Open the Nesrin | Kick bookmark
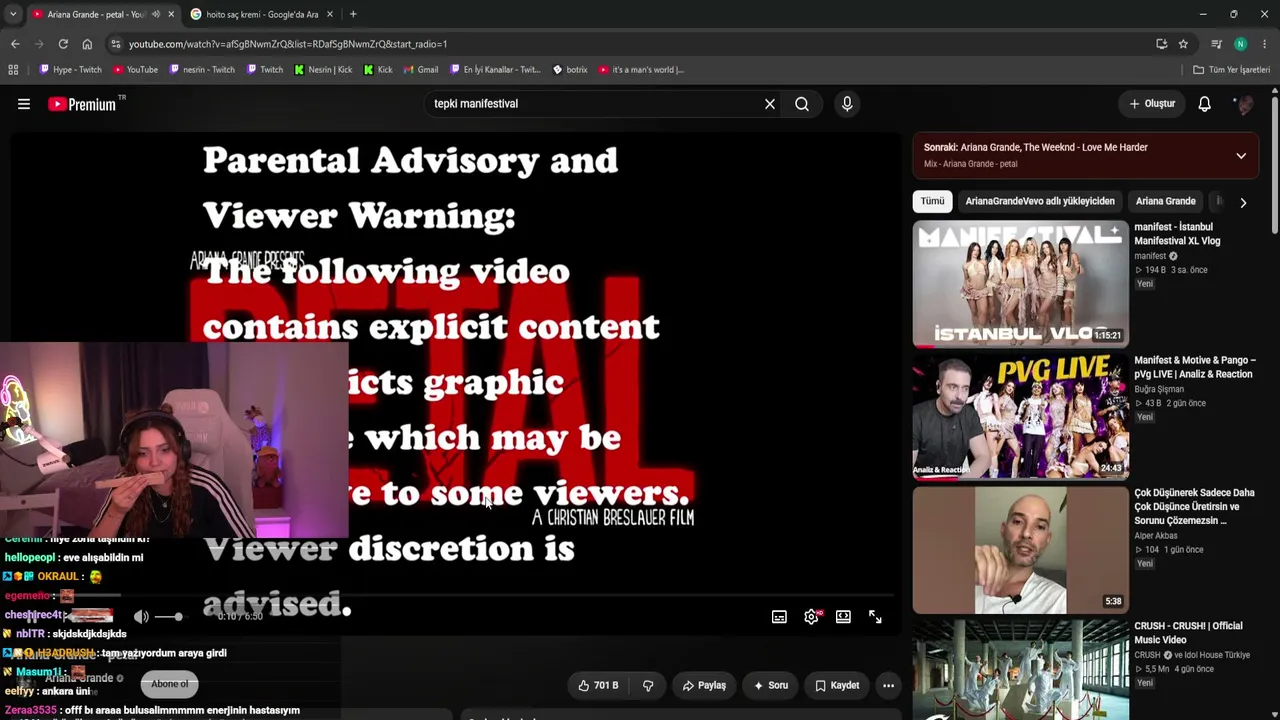 [323, 70]
